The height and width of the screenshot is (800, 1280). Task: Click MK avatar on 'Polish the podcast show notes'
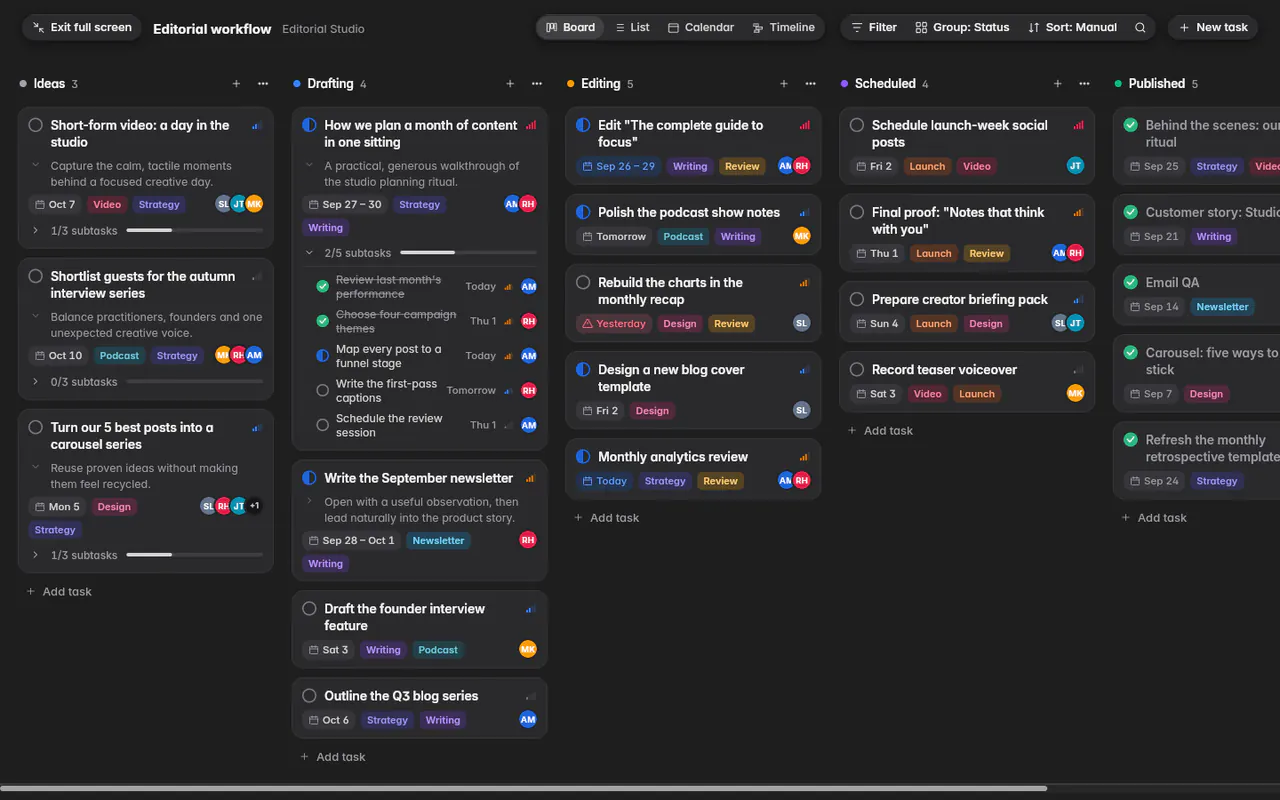[x=801, y=236]
